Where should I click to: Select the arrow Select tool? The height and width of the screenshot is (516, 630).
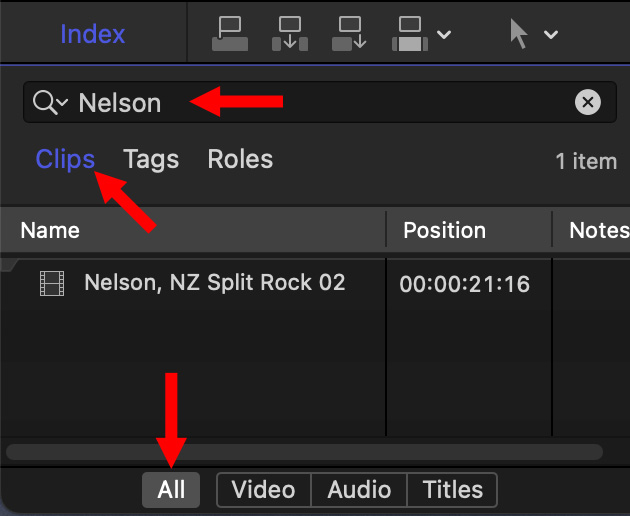pyautogui.click(x=518, y=34)
